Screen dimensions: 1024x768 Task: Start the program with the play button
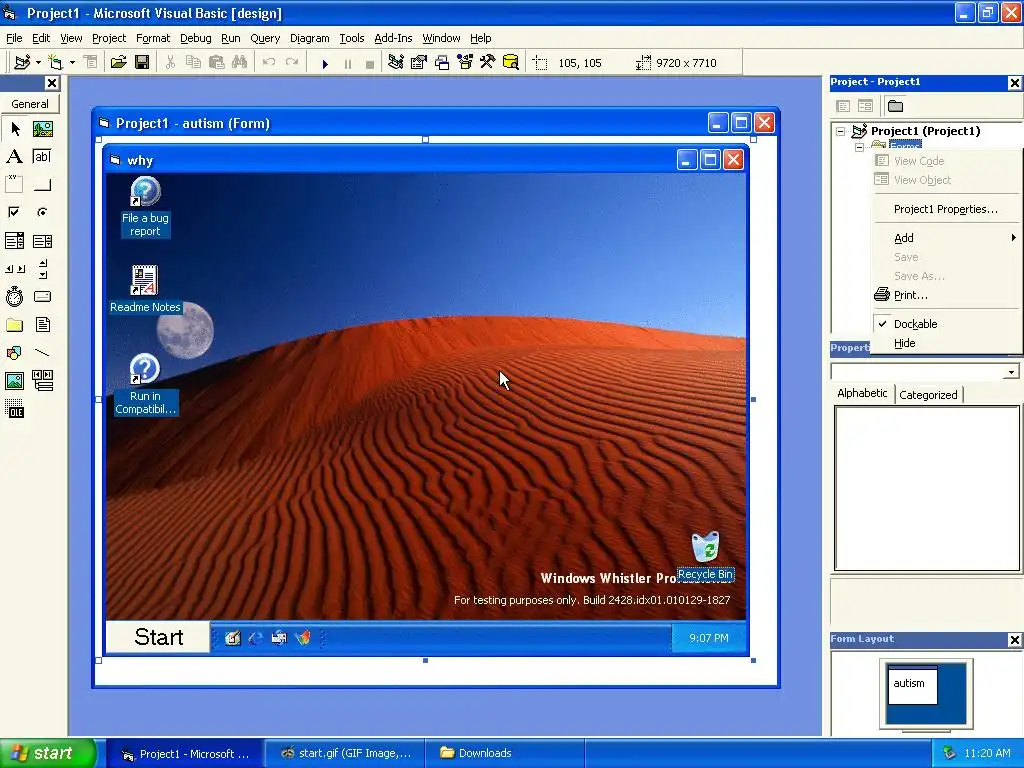(x=325, y=63)
